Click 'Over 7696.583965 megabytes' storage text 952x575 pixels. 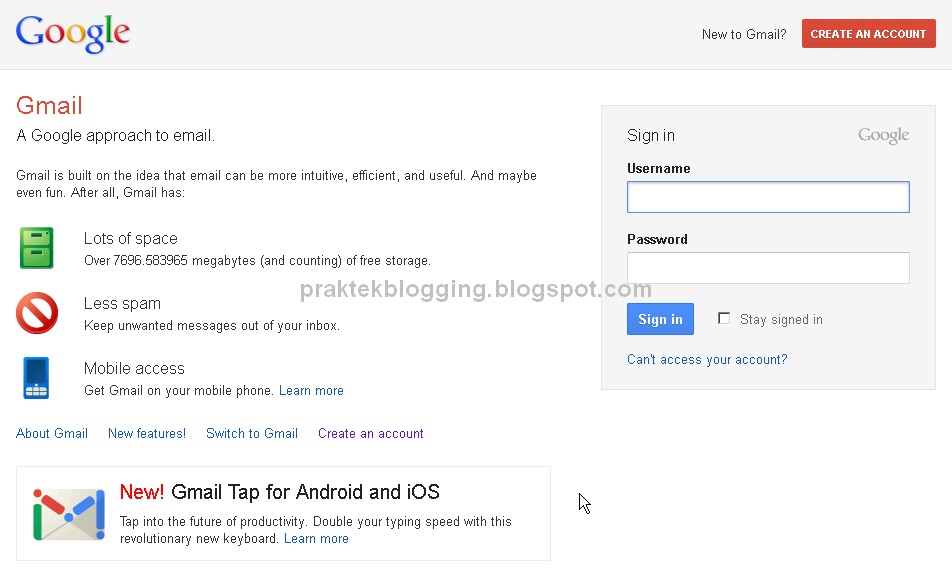click(x=257, y=260)
